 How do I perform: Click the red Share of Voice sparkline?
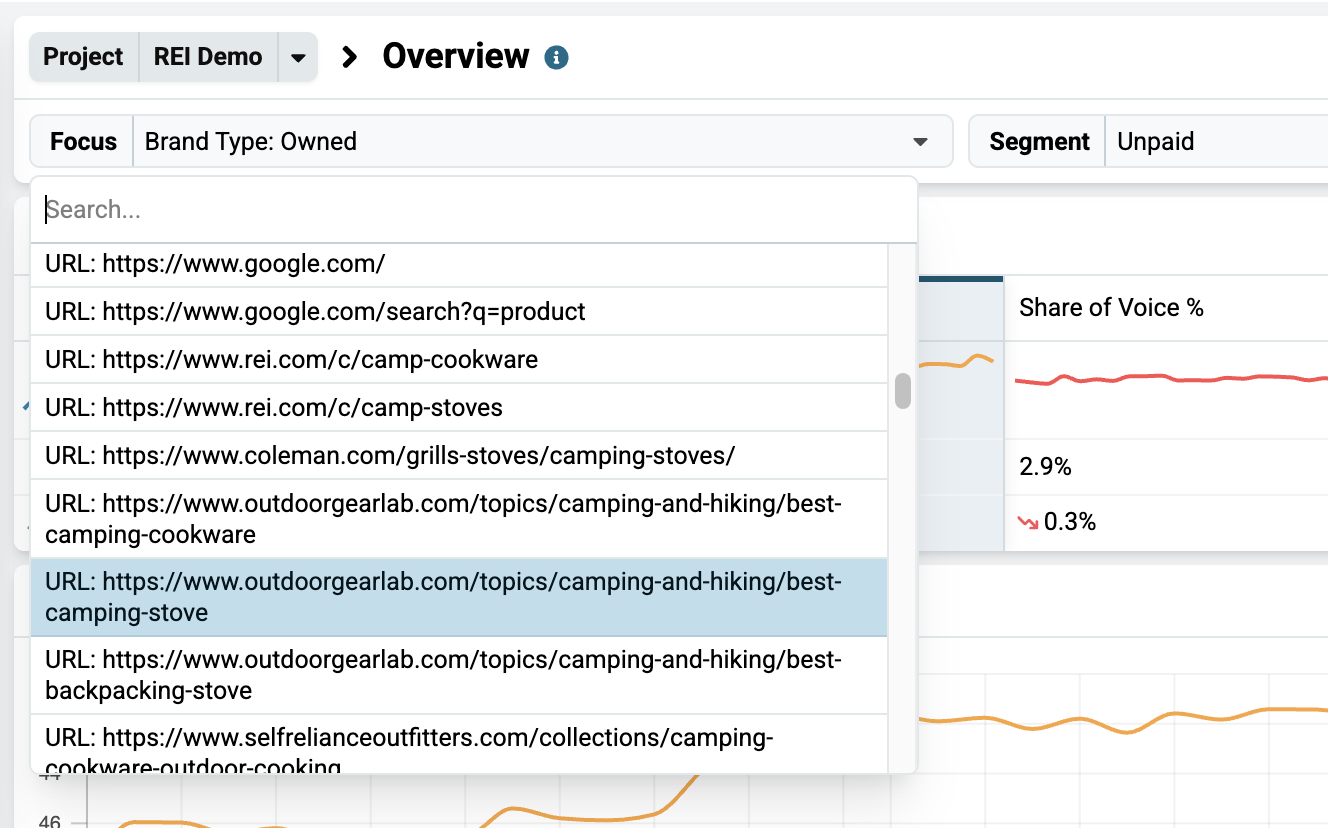(x=1171, y=379)
